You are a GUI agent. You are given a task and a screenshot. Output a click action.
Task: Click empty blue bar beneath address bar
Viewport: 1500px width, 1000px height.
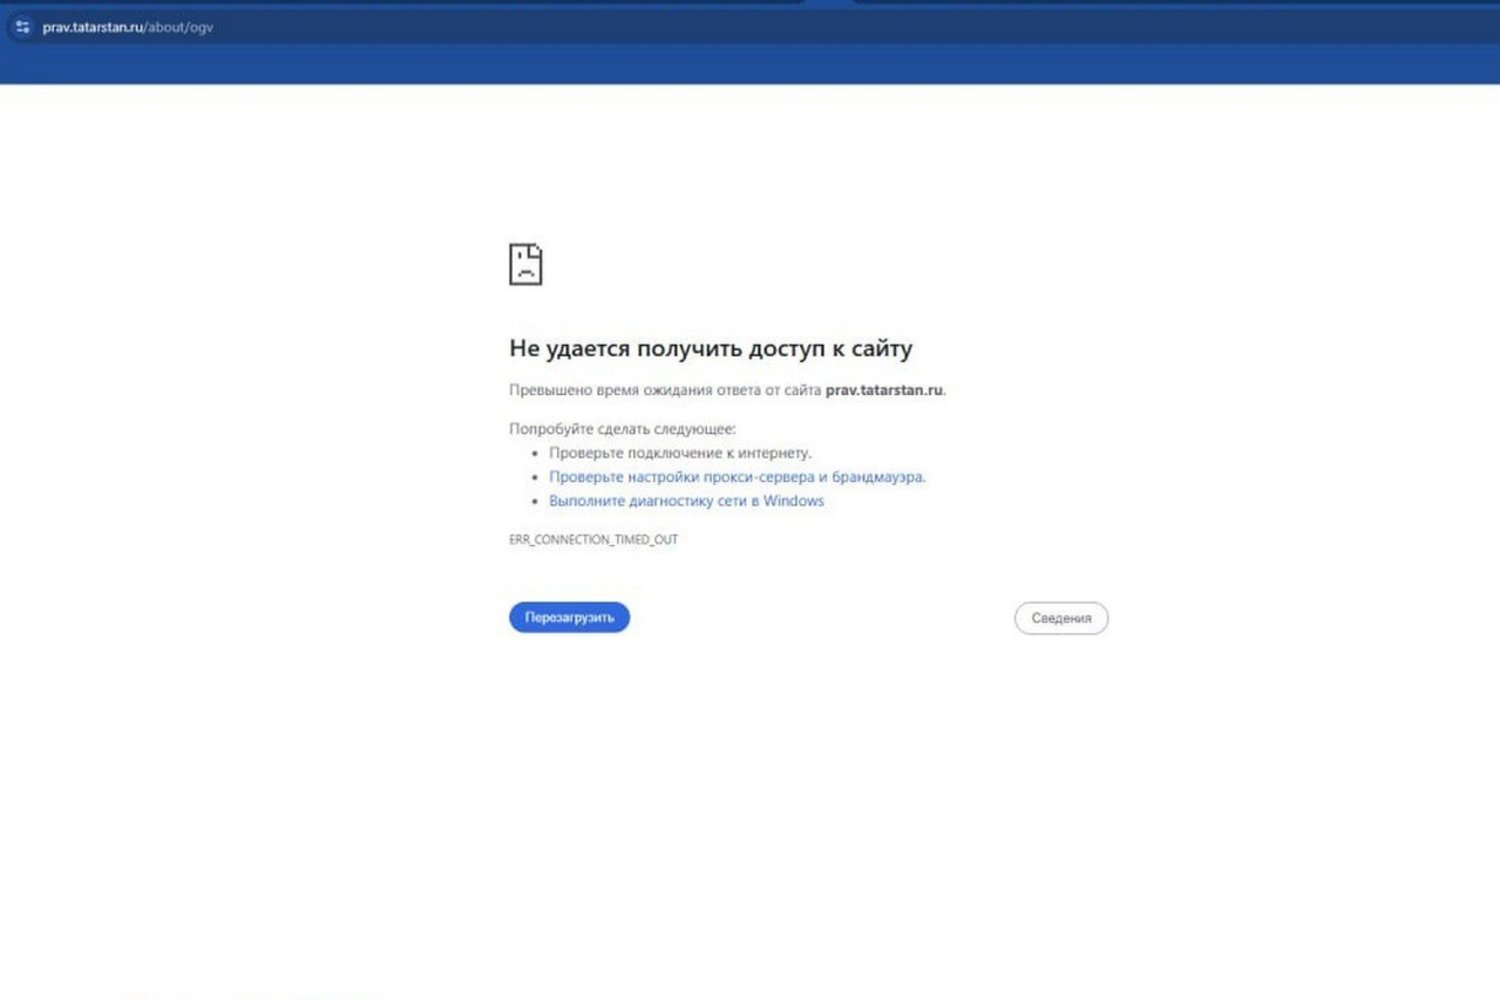pos(750,64)
